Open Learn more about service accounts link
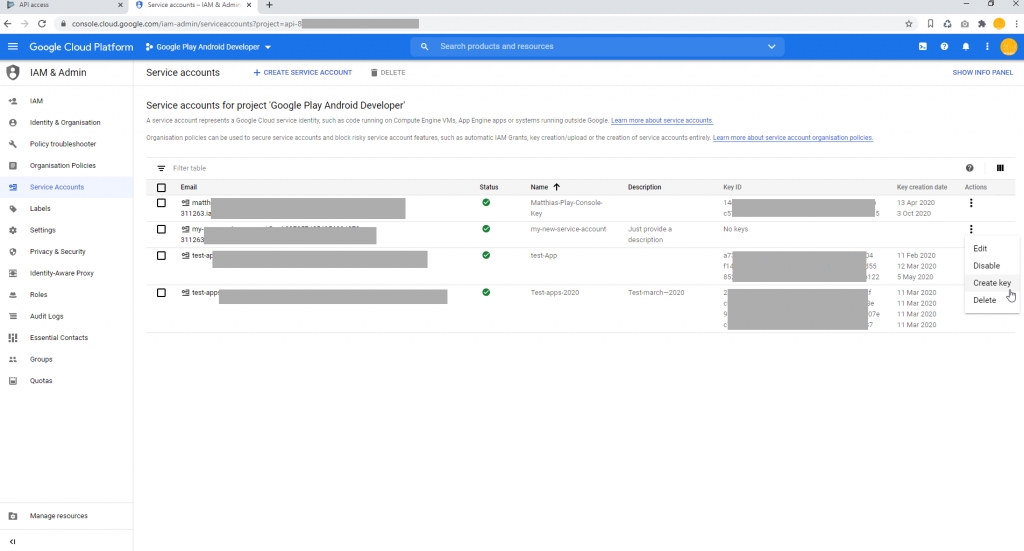This screenshot has height=551, width=1024. point(662,121)
